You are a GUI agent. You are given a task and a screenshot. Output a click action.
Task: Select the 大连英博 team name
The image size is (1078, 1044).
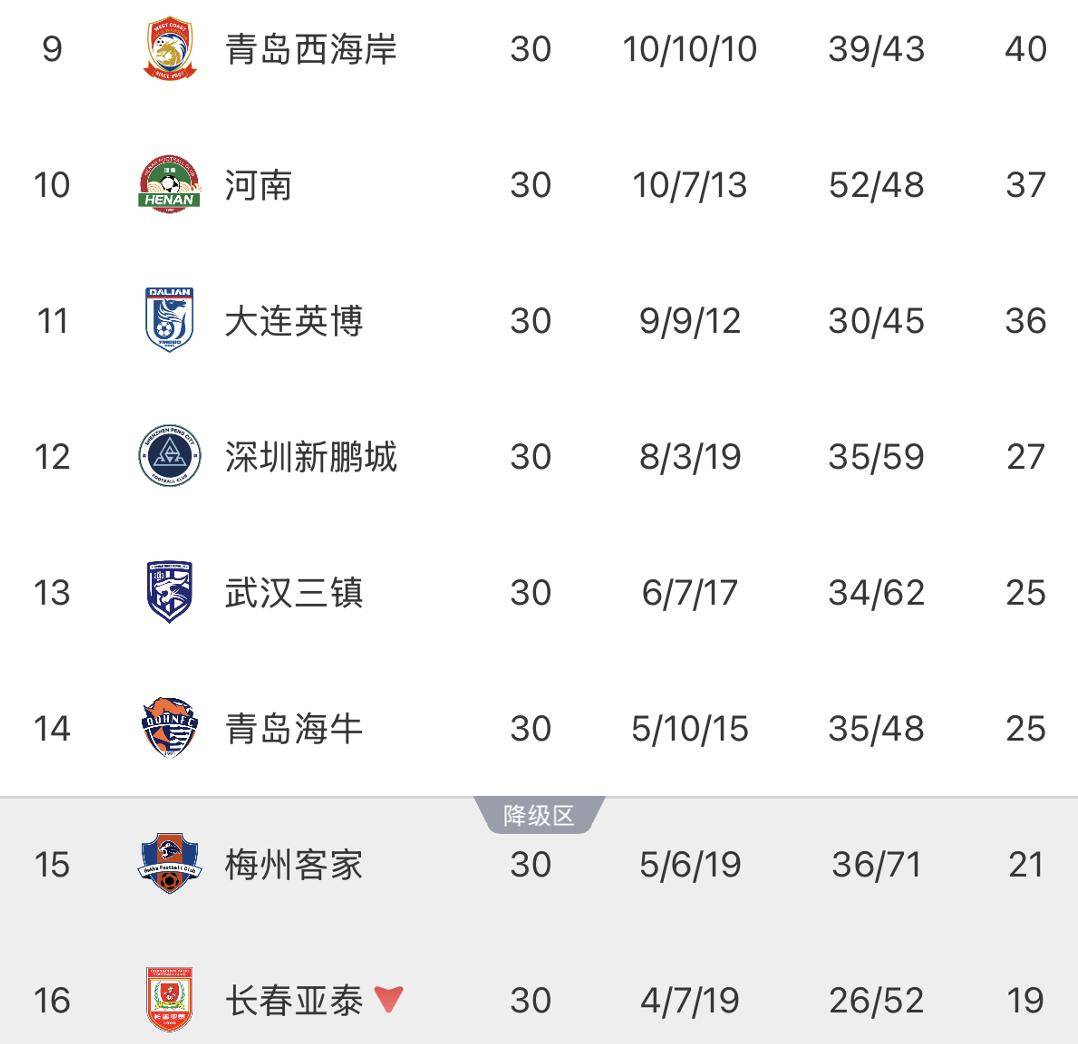[293, 321]
